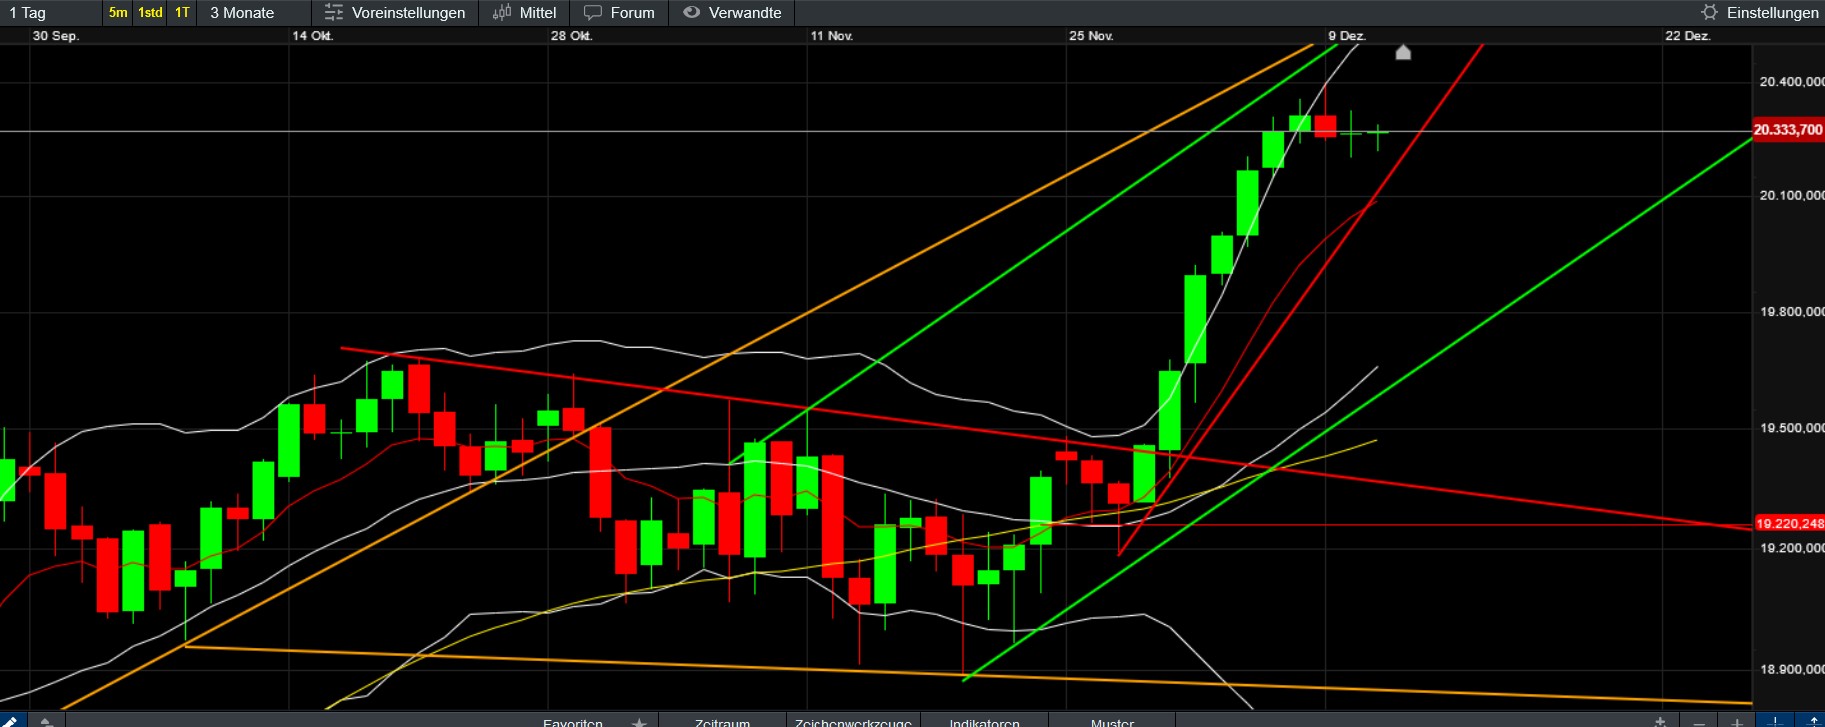
Task: Click the 19.800,000 price axis value
Action: (1791, 312)
